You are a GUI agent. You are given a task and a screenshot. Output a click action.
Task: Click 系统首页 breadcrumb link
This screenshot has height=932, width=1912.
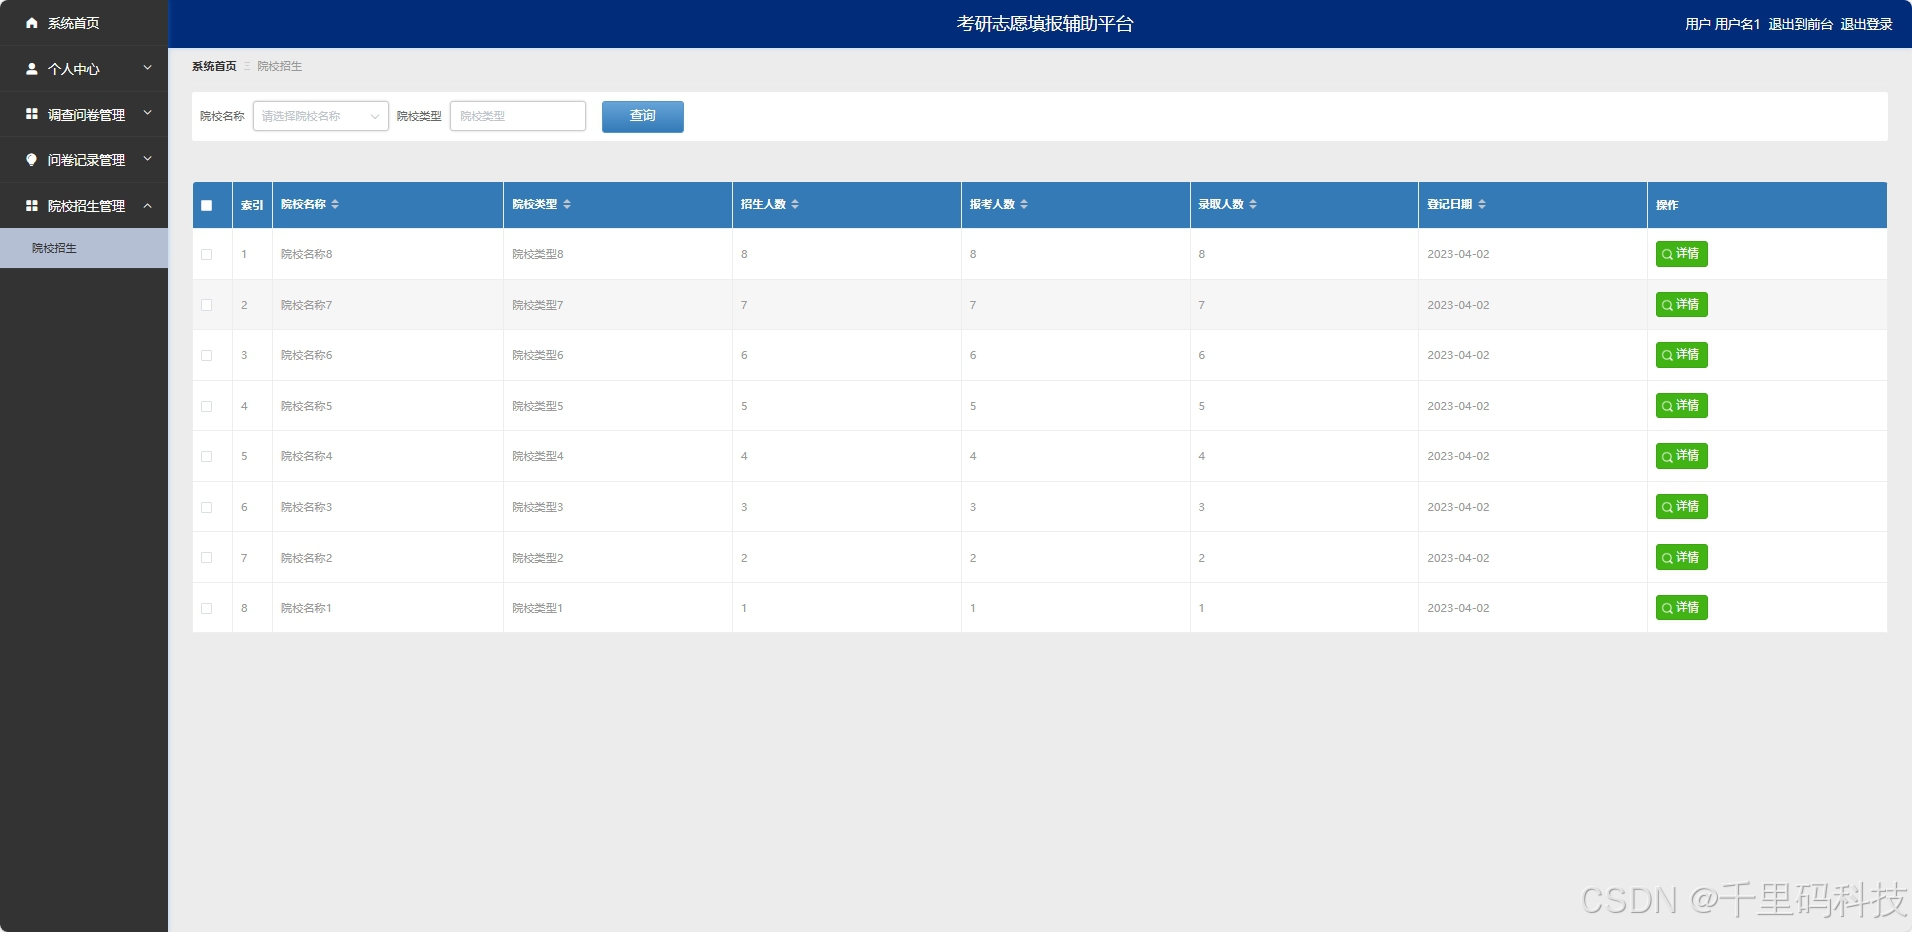click(x=214, y=66)
